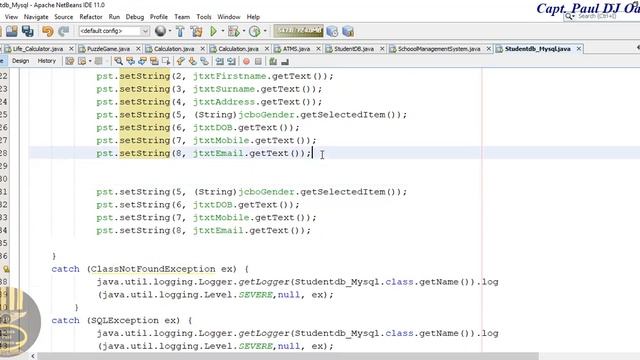This screenshot has width=640, height=360.
Task: Click the horizontal scrollbar at the editor bottom
Action: [287, 356]
